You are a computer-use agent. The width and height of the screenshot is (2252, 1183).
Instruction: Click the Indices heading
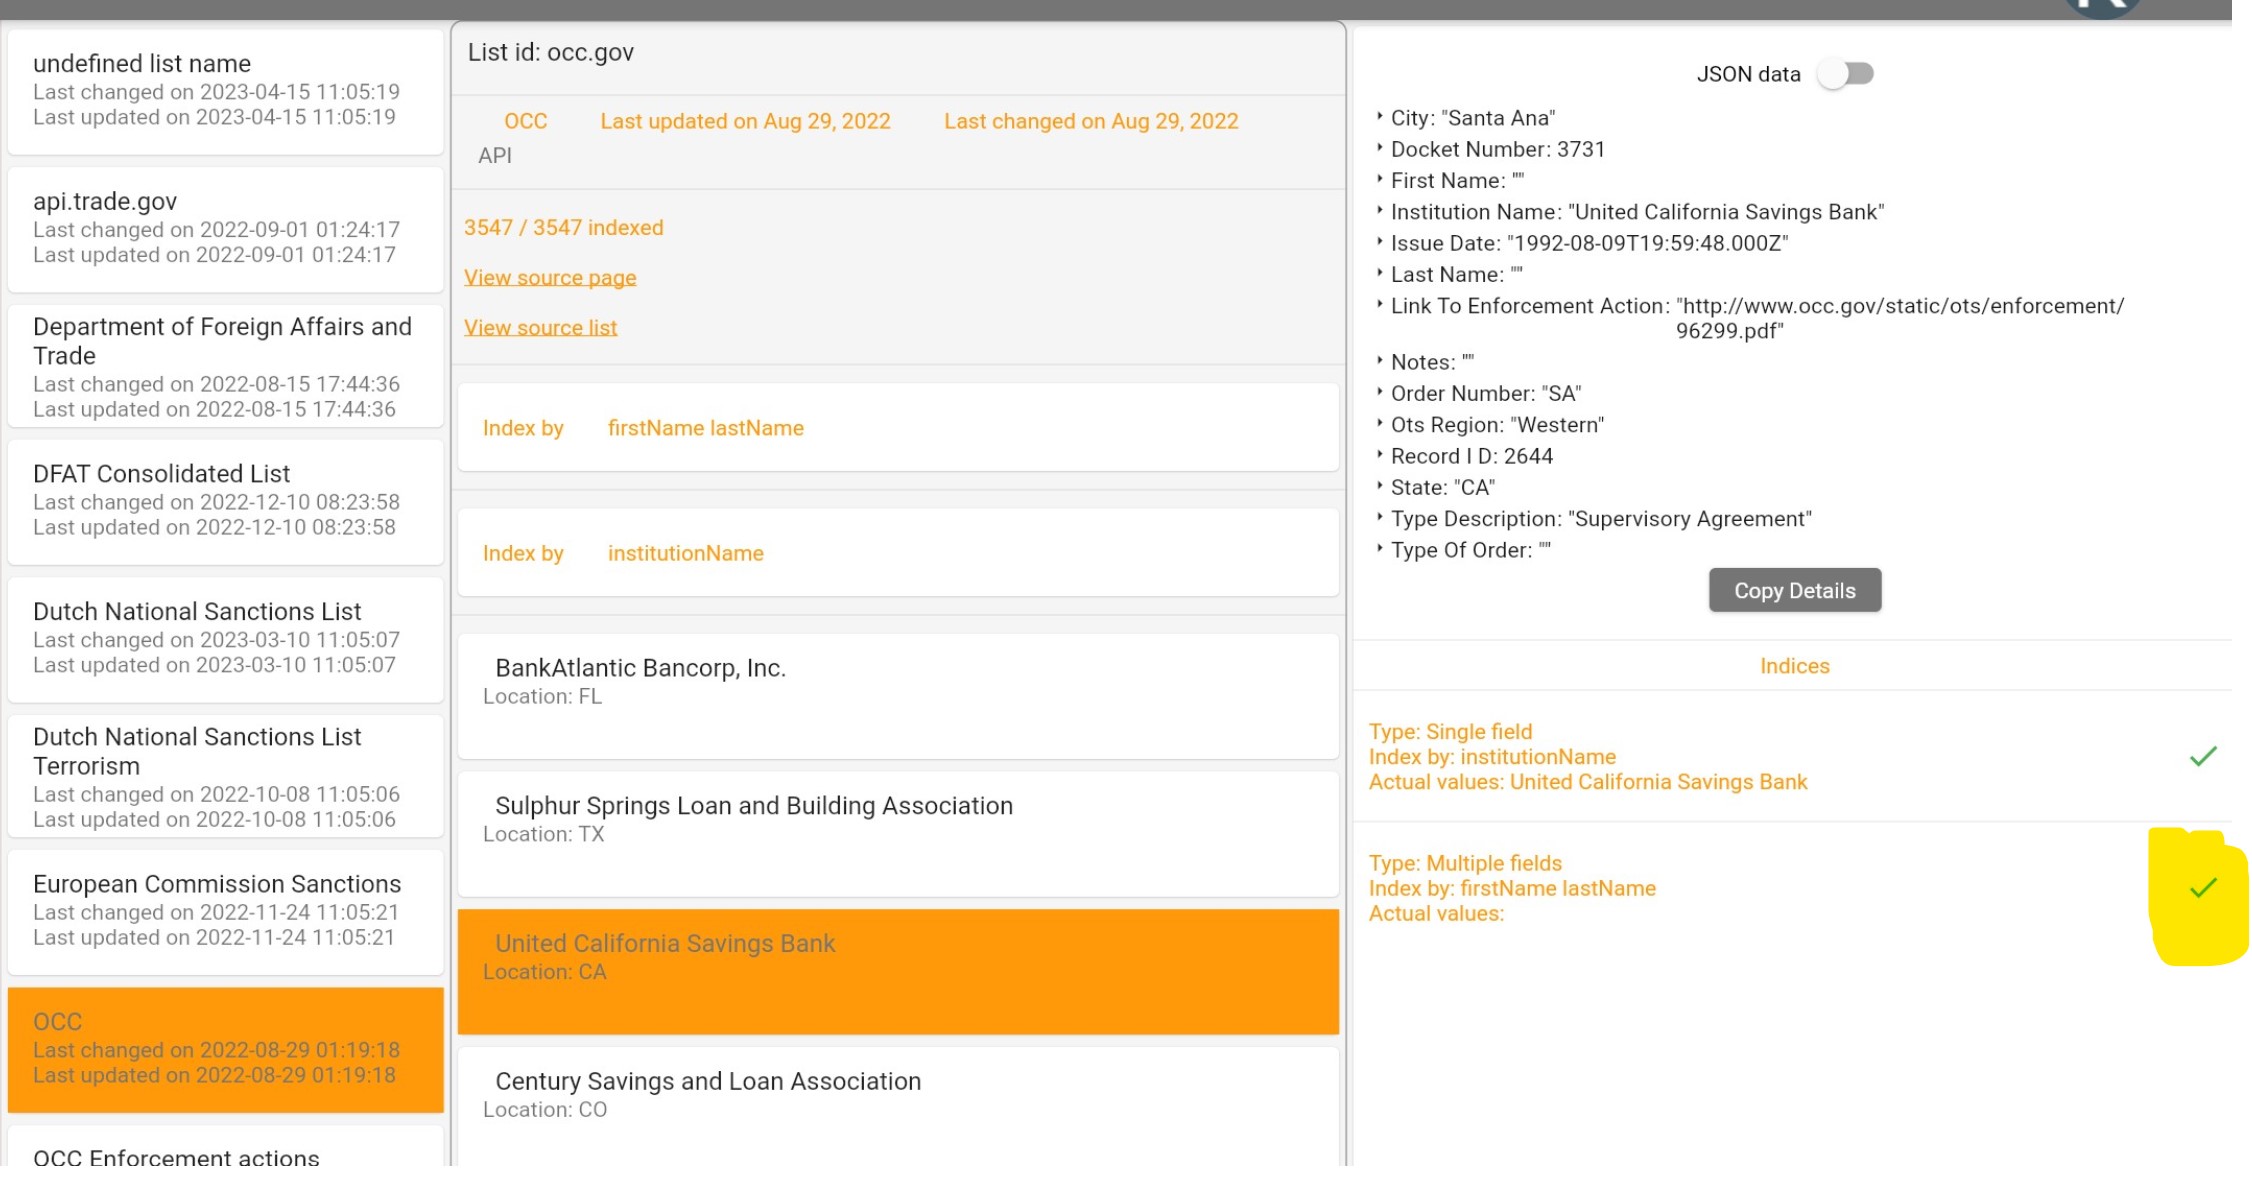click(1793, 666)
